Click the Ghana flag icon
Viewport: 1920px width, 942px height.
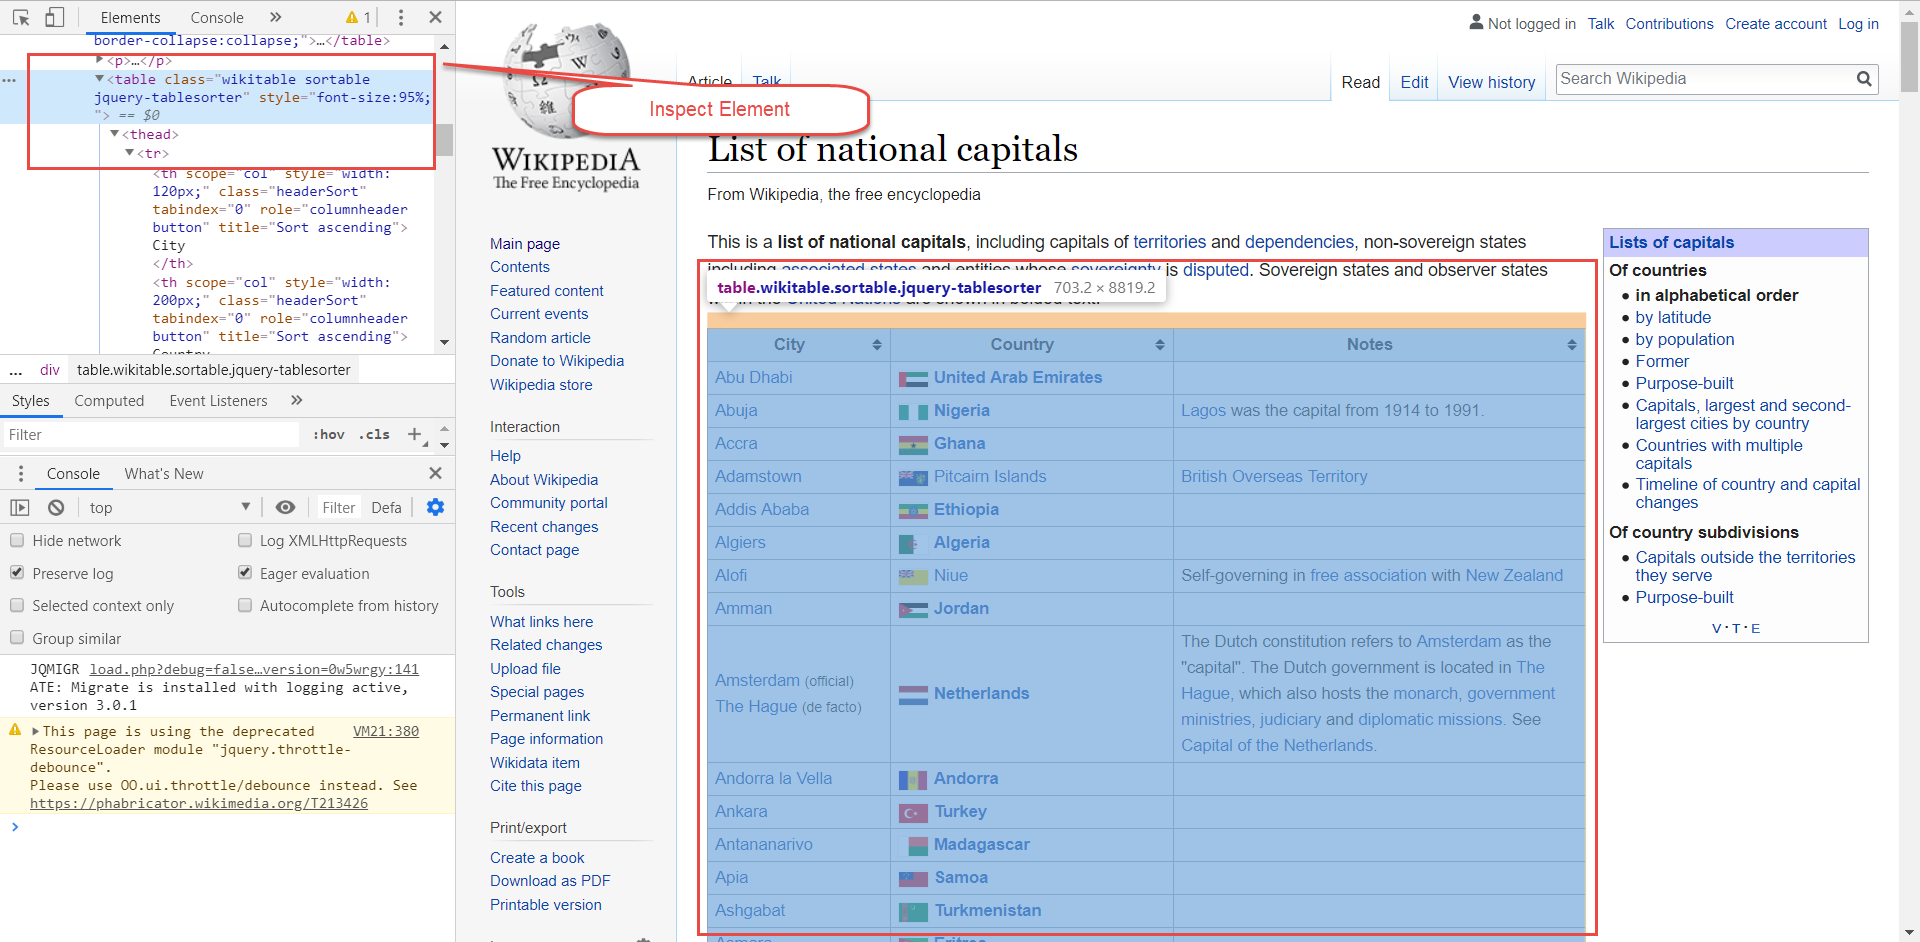point(913,444)
